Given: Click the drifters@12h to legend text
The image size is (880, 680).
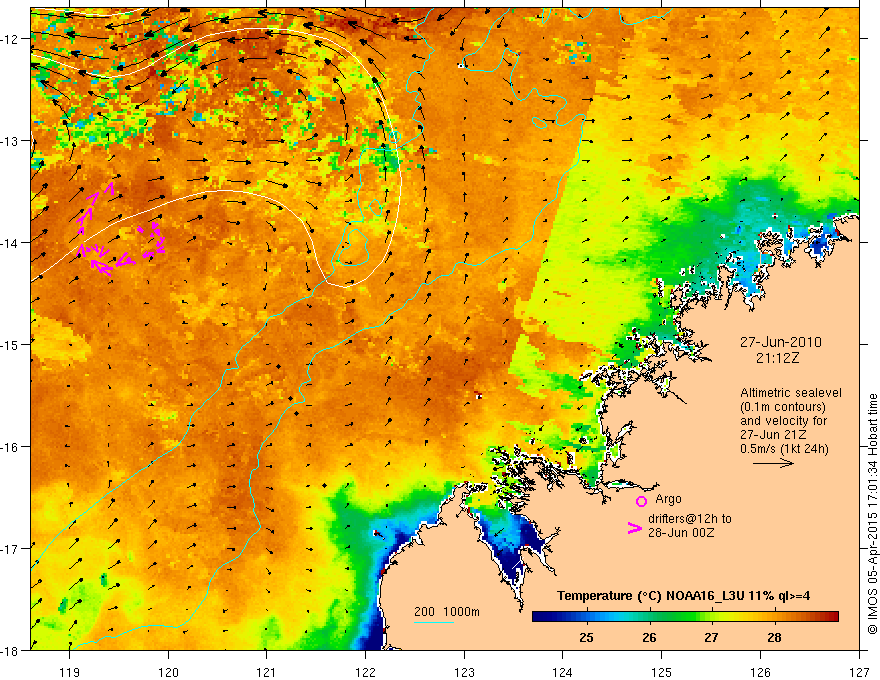Looking at the screenshot, I should (690, 519).
